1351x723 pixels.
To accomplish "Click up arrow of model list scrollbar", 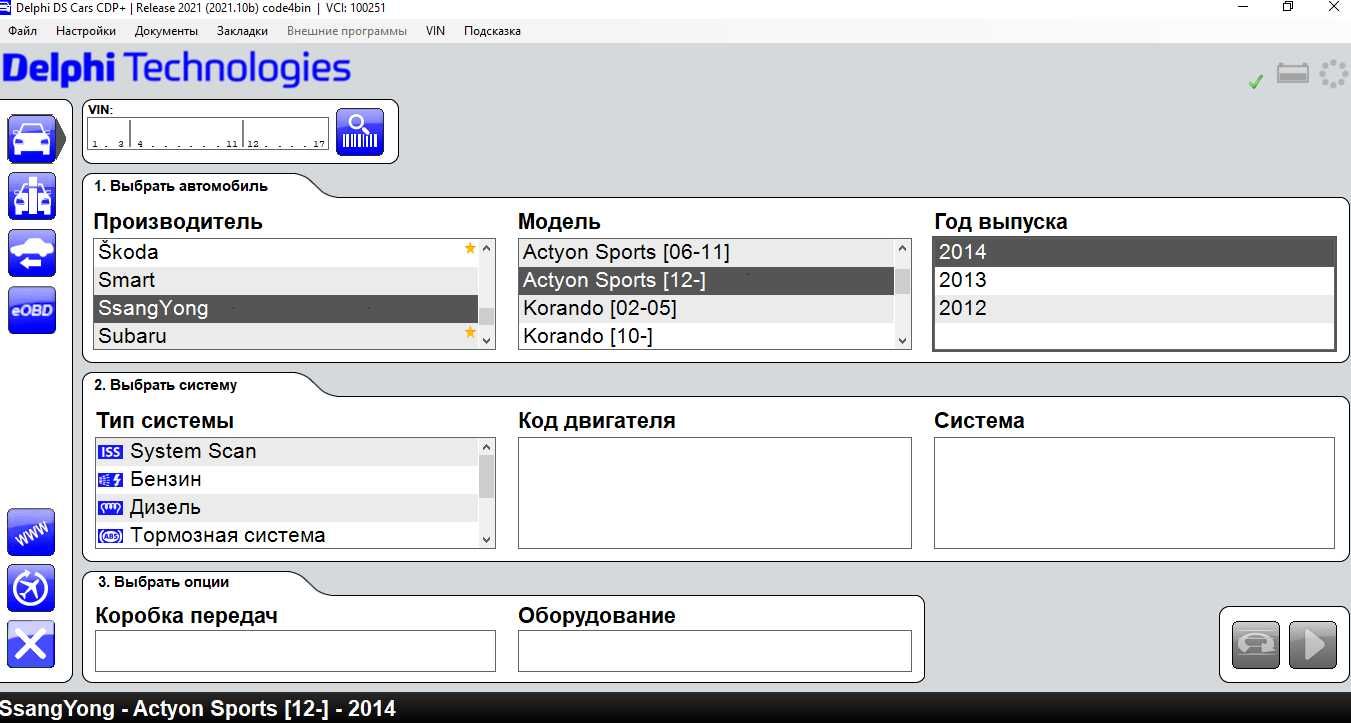I will coord(903,248).
